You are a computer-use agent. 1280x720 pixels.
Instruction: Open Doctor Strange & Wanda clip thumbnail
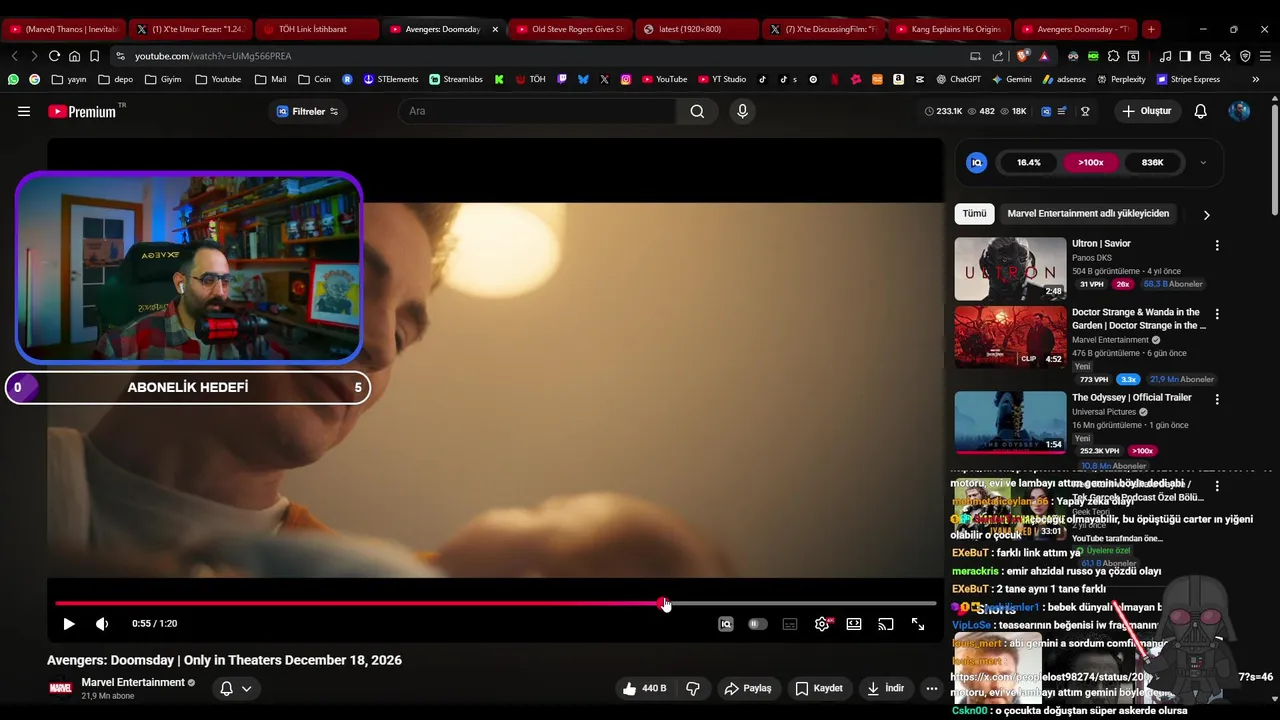tap(1010, 337)
